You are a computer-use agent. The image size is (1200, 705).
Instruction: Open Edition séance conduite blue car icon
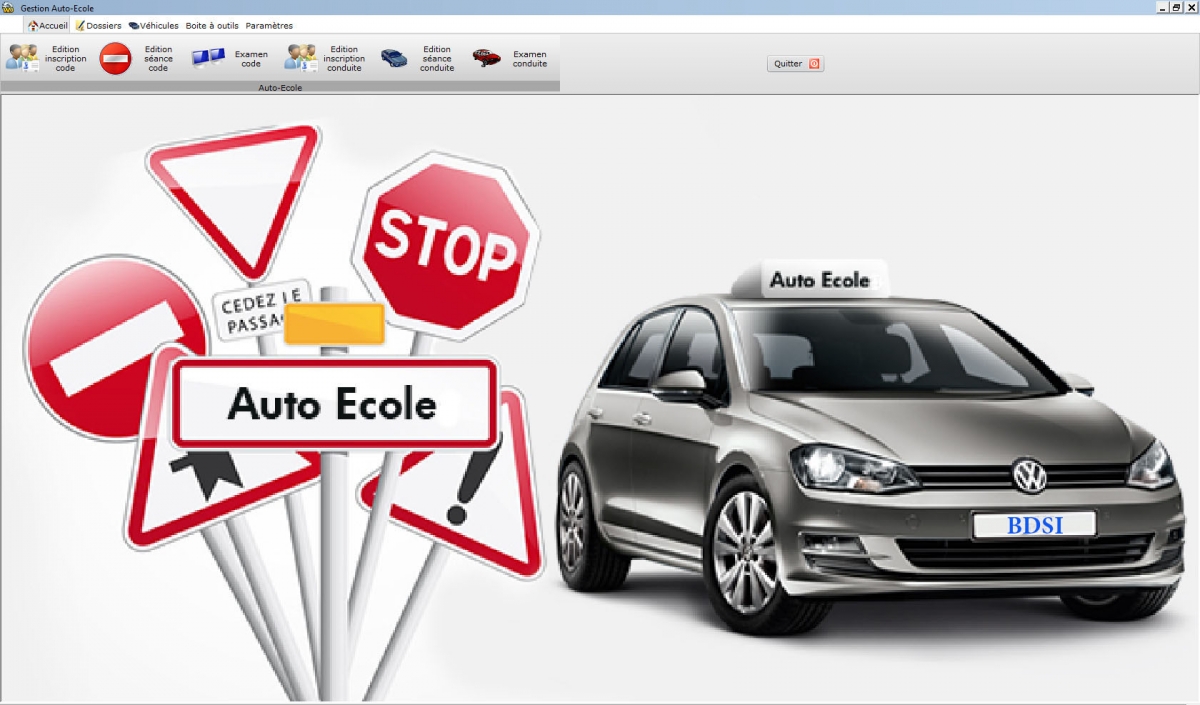[394, 58]
